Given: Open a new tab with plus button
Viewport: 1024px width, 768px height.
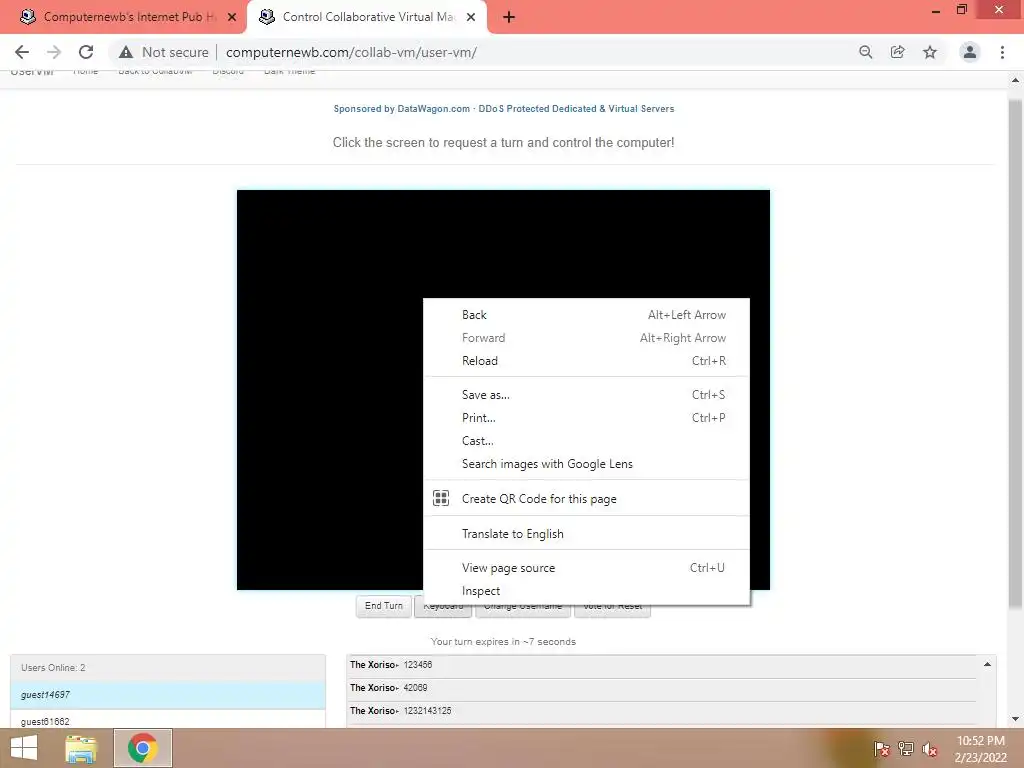Looking at the screenshot, I should [509, 18].
